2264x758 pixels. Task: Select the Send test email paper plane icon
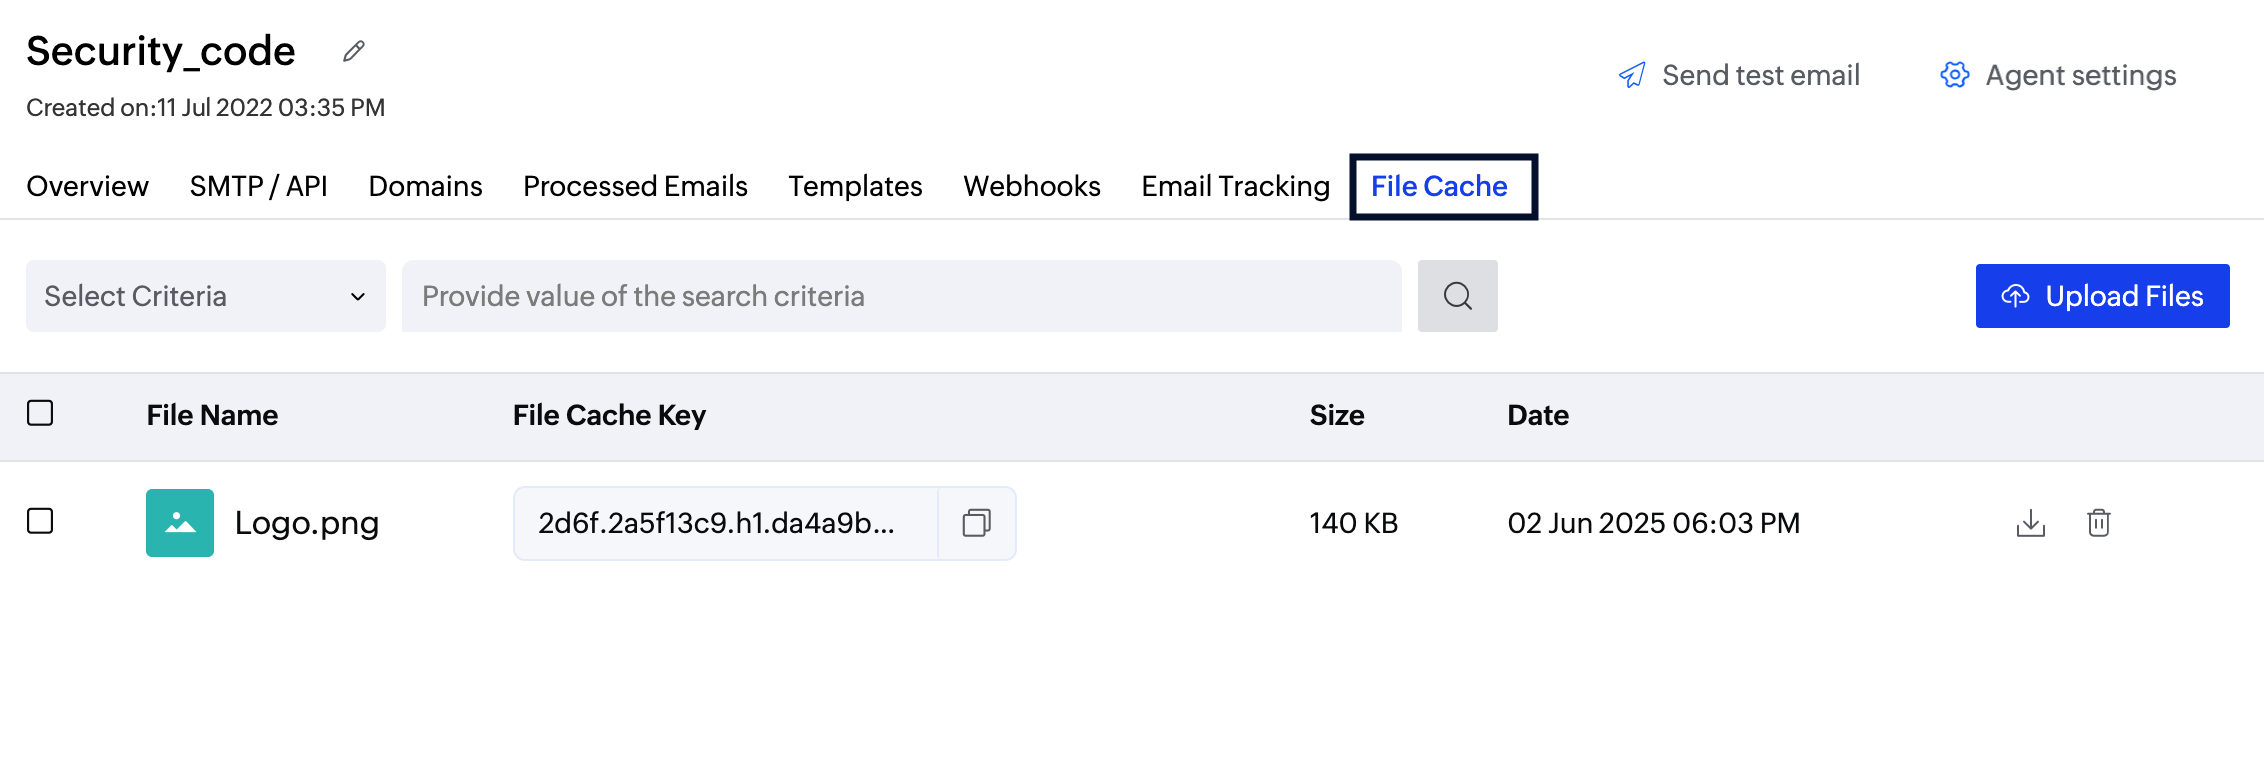[x=1632, y=74]
